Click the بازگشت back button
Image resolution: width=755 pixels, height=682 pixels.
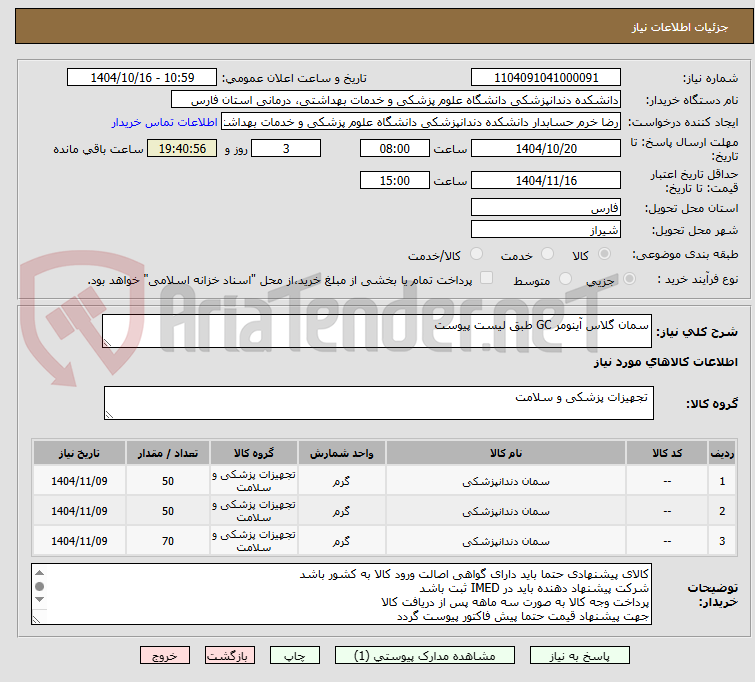(x=230, y=656)
